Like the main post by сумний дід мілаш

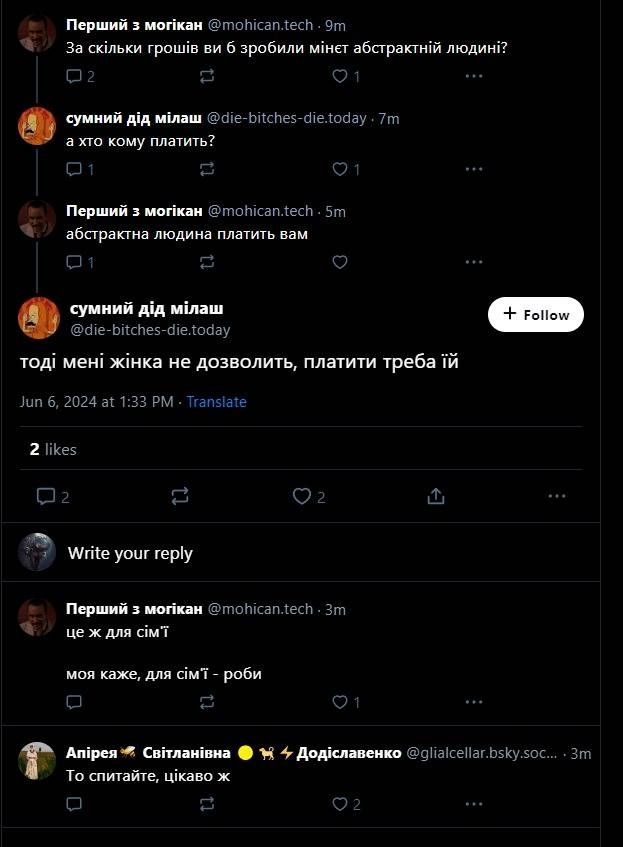coord(303,496)
